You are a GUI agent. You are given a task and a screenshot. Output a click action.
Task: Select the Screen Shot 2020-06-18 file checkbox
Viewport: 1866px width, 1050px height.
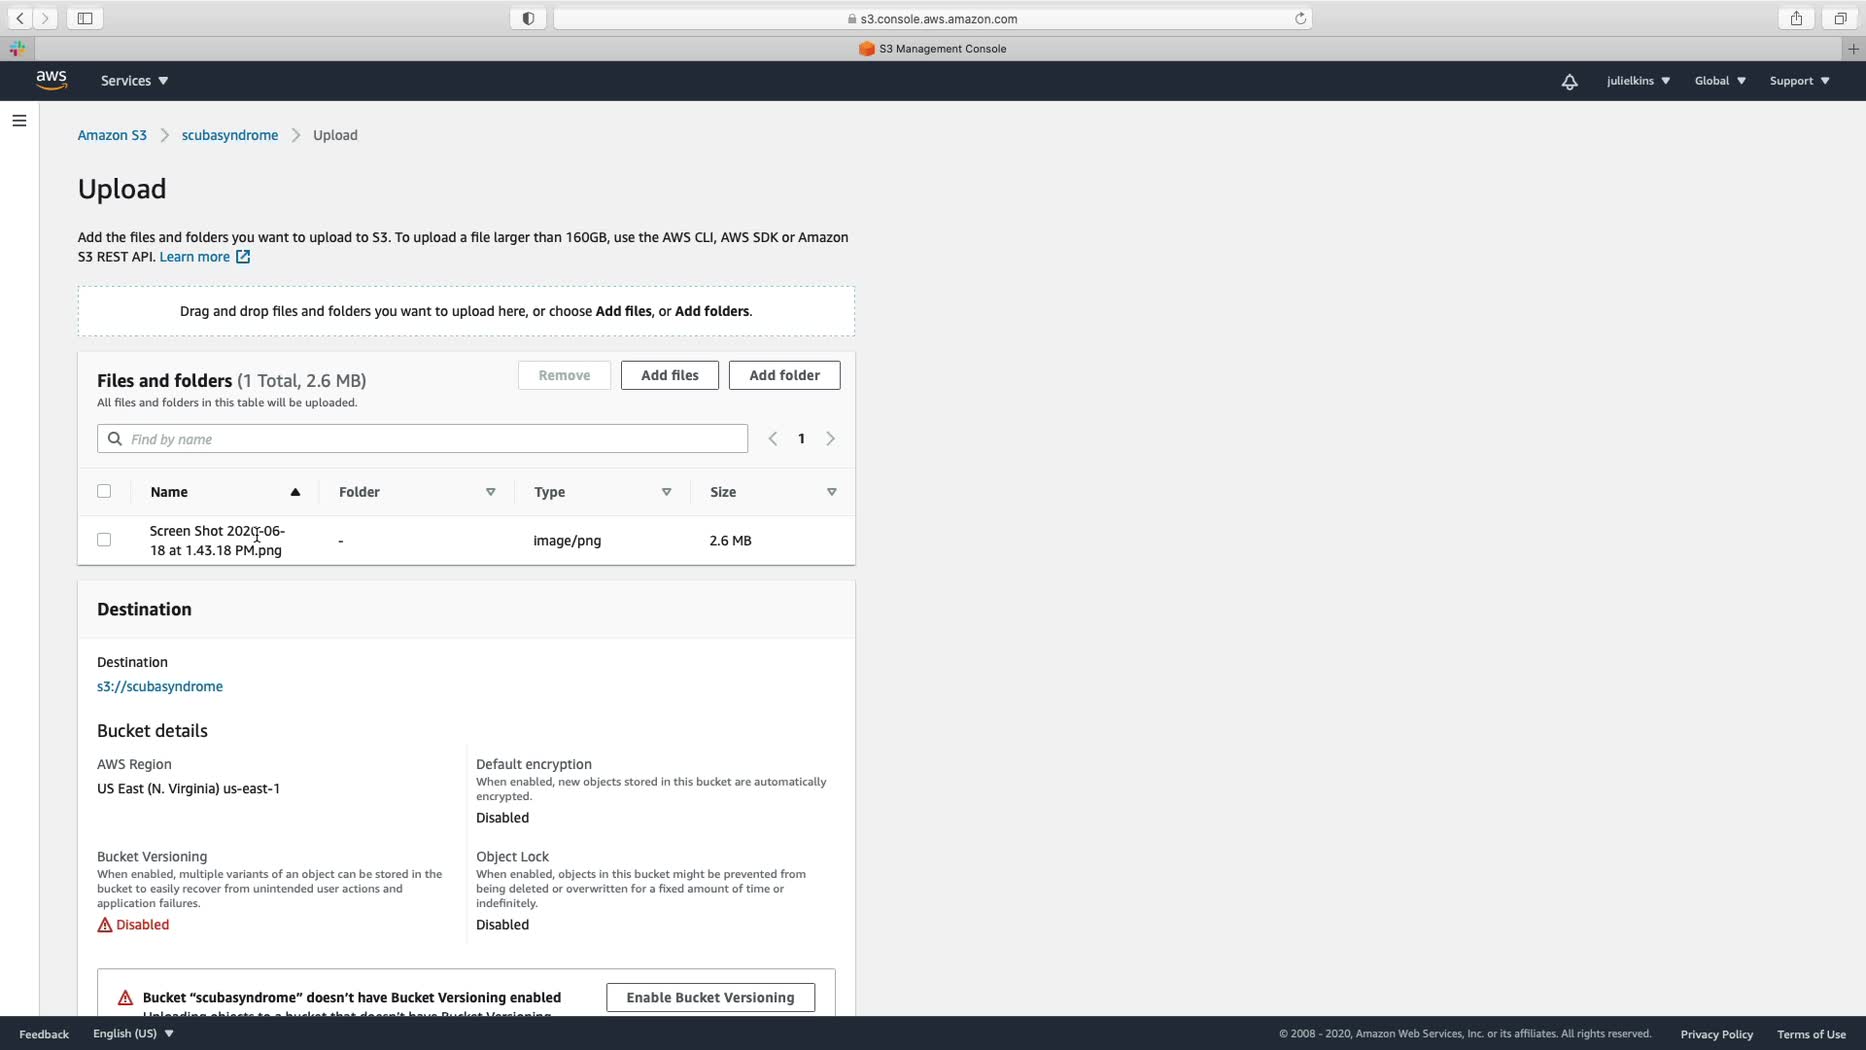[x=104, y=540]
